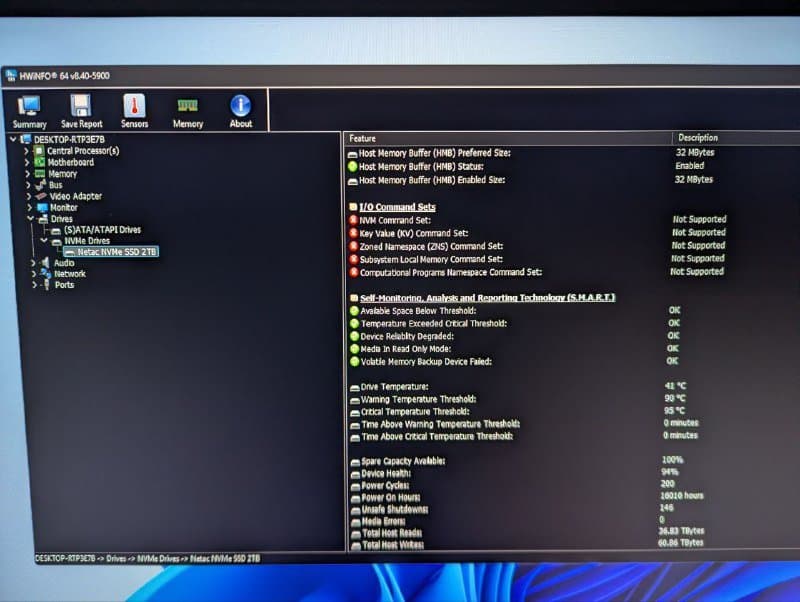Screen dimensions: 800x602
Task: Open the Summary window
Action: [29, 110]
